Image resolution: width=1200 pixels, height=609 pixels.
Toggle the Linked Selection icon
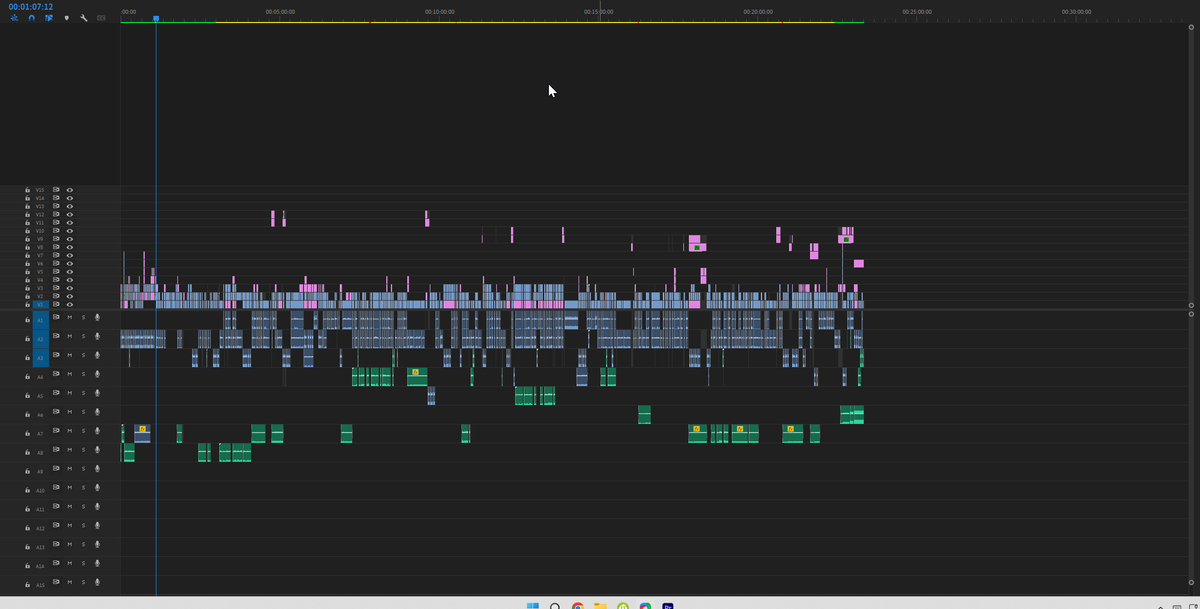click(48, 18)
